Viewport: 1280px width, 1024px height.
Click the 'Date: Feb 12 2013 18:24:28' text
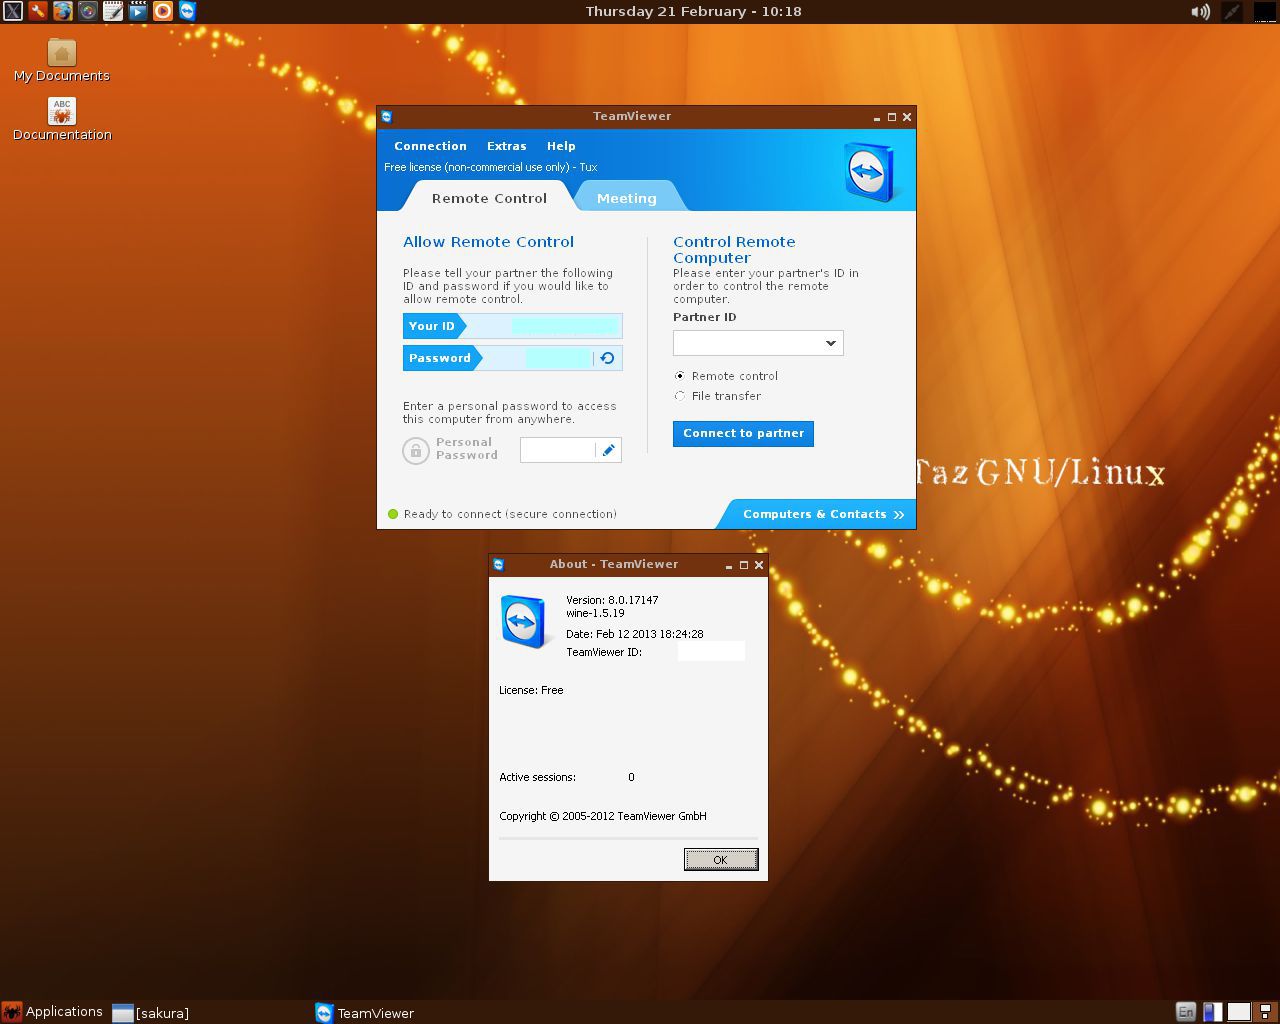point(635,634)
